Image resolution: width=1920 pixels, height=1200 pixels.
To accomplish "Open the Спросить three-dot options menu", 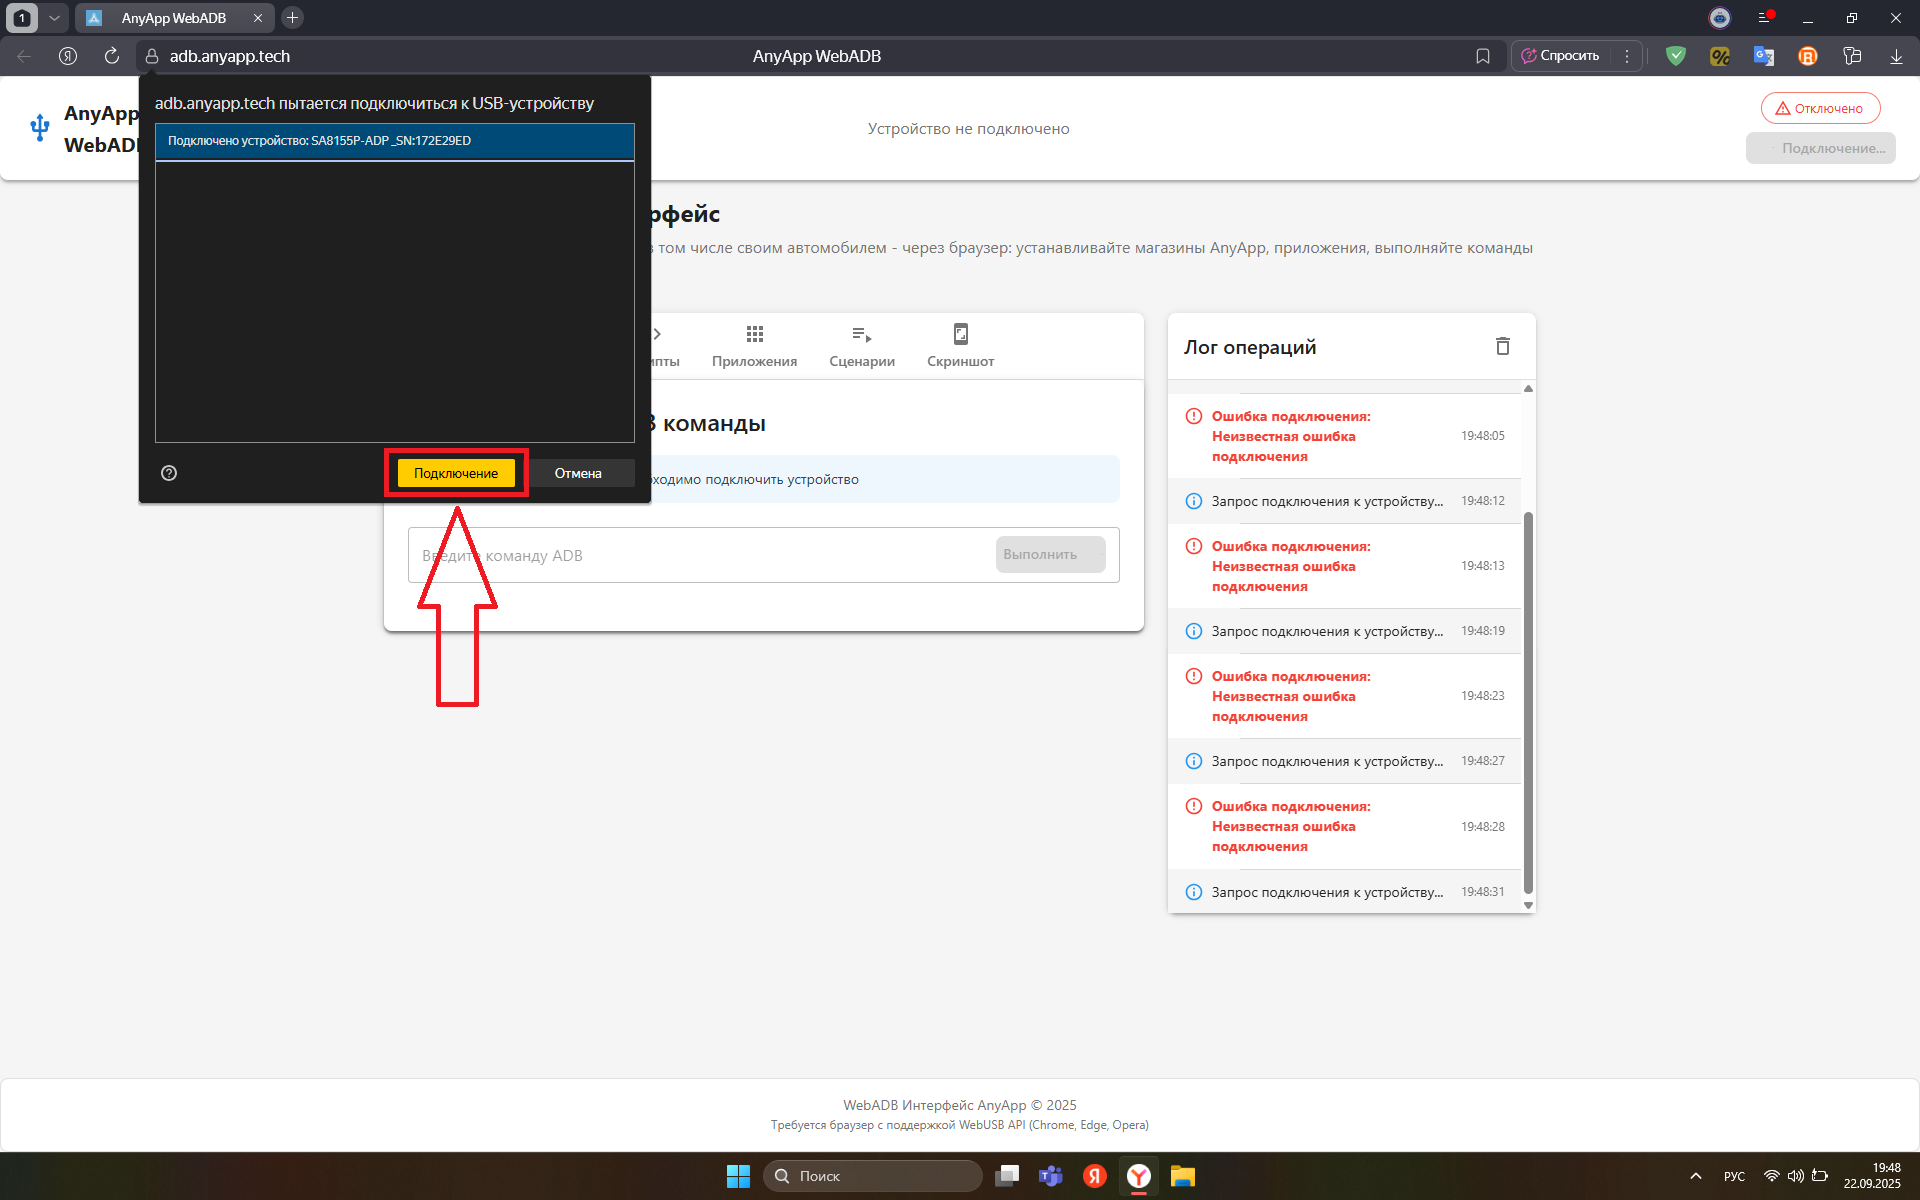I will point(1627,56).
